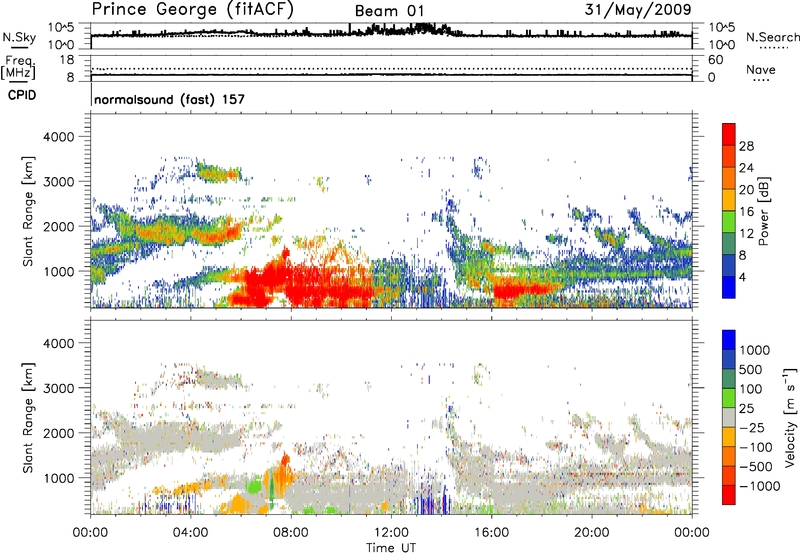Click the 'Velocity [m s-1]' colorbar title
The height and width of the screenshot is (554, 800).
(x=790, y=417)
